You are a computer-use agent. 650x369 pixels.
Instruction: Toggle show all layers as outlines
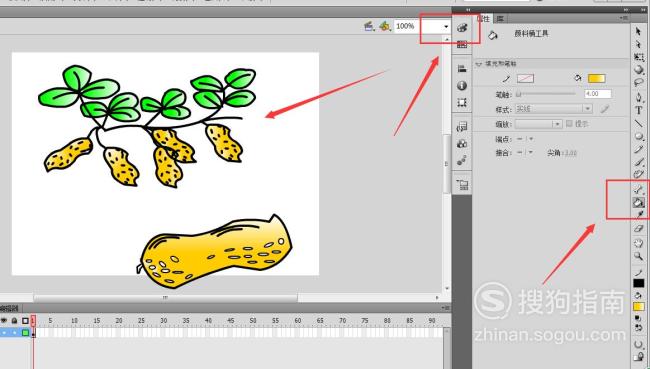pos(25,320)
